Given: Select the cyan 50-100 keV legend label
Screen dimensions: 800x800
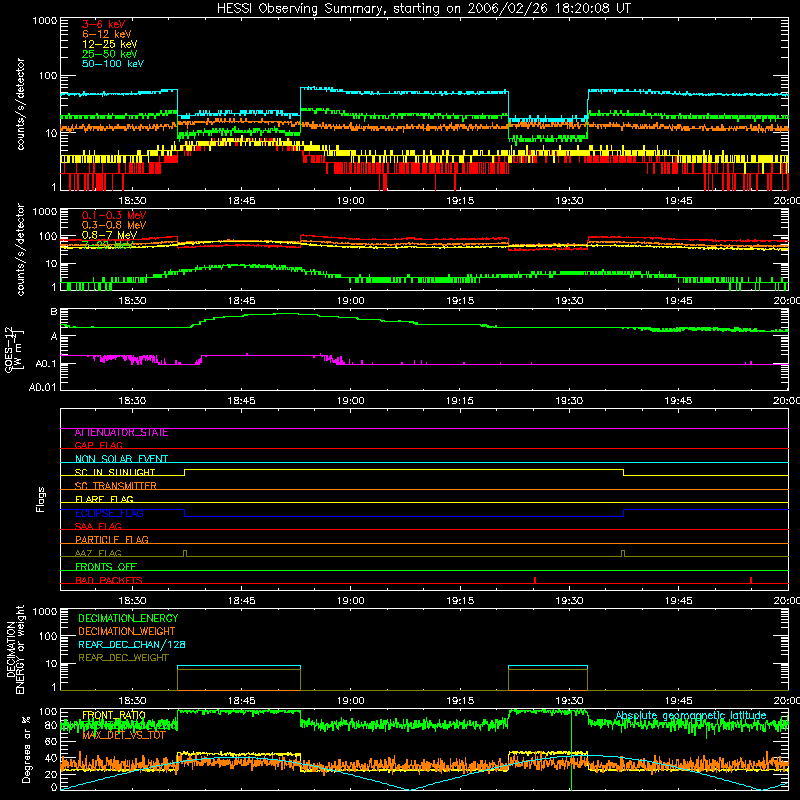Looking at the screenshot, I should coord(113,63).
